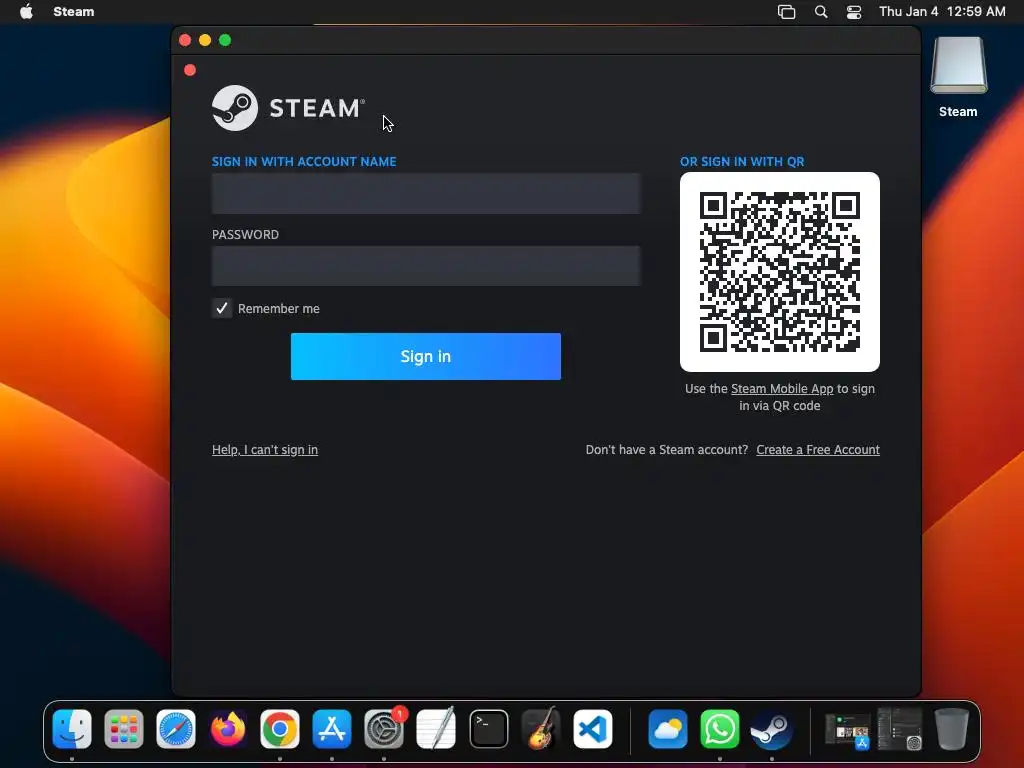Click the blue Sign in button

pos(426,357)
